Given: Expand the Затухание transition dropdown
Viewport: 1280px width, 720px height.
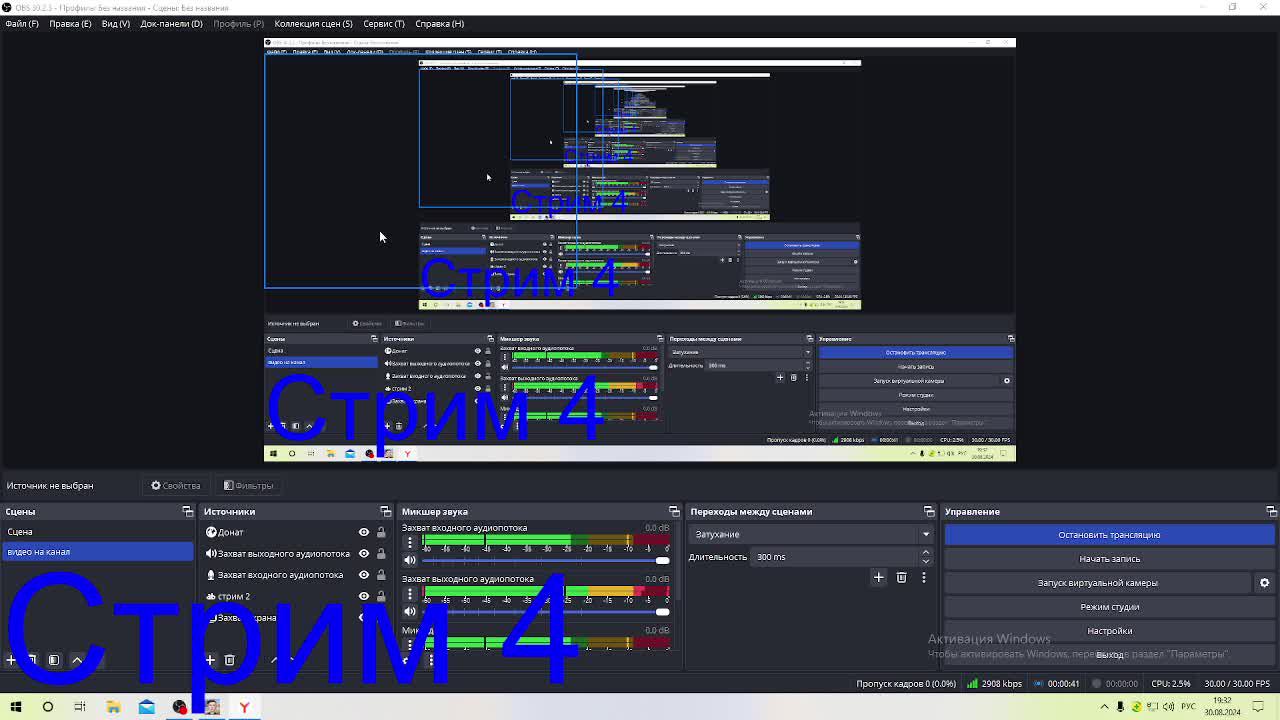Looking at the screenshot, I should [x=925, y=534].
